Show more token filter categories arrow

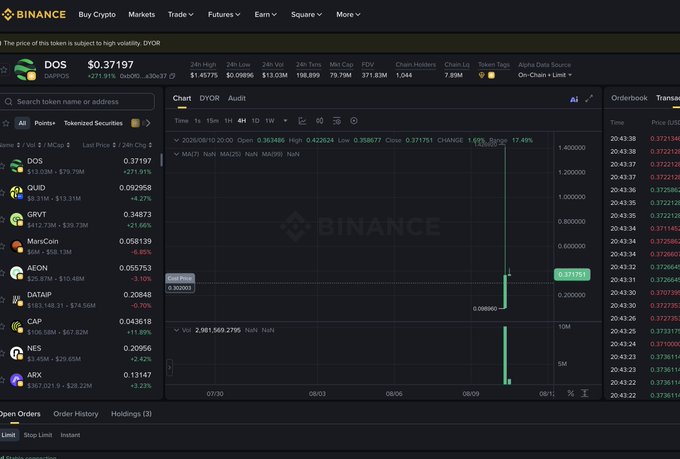click(148, 123)
